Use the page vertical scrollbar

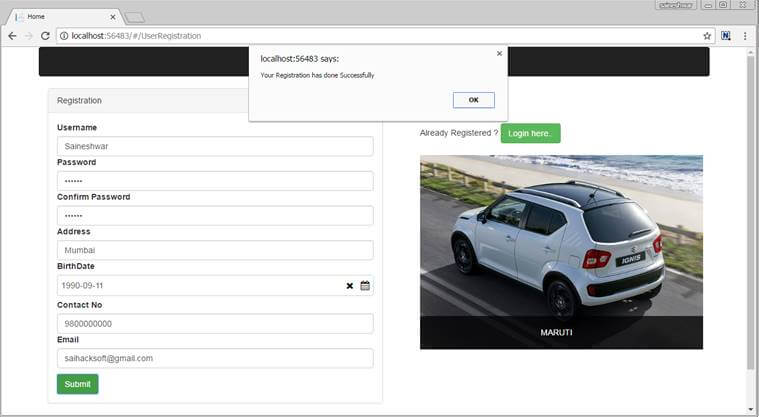coord(751,213)
